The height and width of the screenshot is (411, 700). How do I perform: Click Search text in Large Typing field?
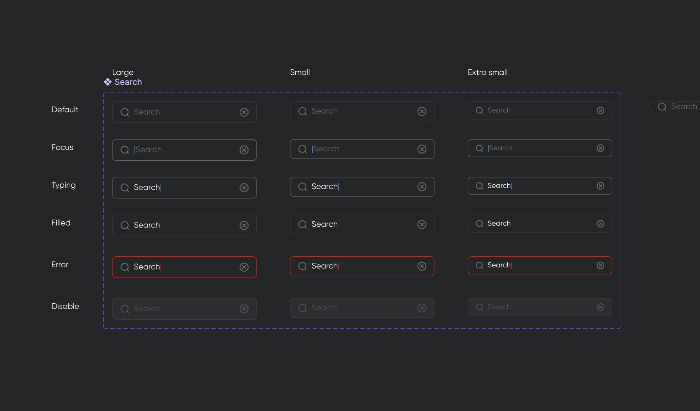[147, 187]
